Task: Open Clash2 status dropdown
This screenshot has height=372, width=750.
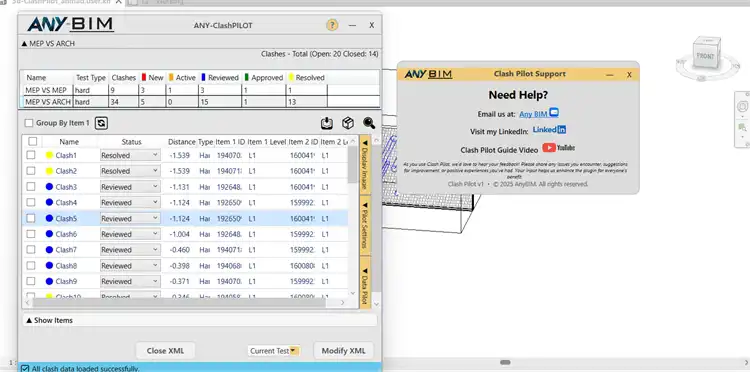Action: (x=130, y=171)
